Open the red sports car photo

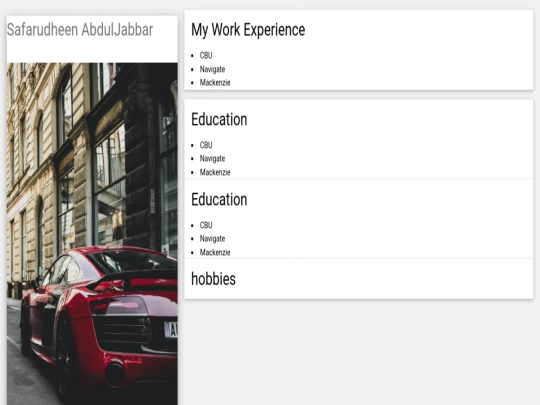point(92,233)
